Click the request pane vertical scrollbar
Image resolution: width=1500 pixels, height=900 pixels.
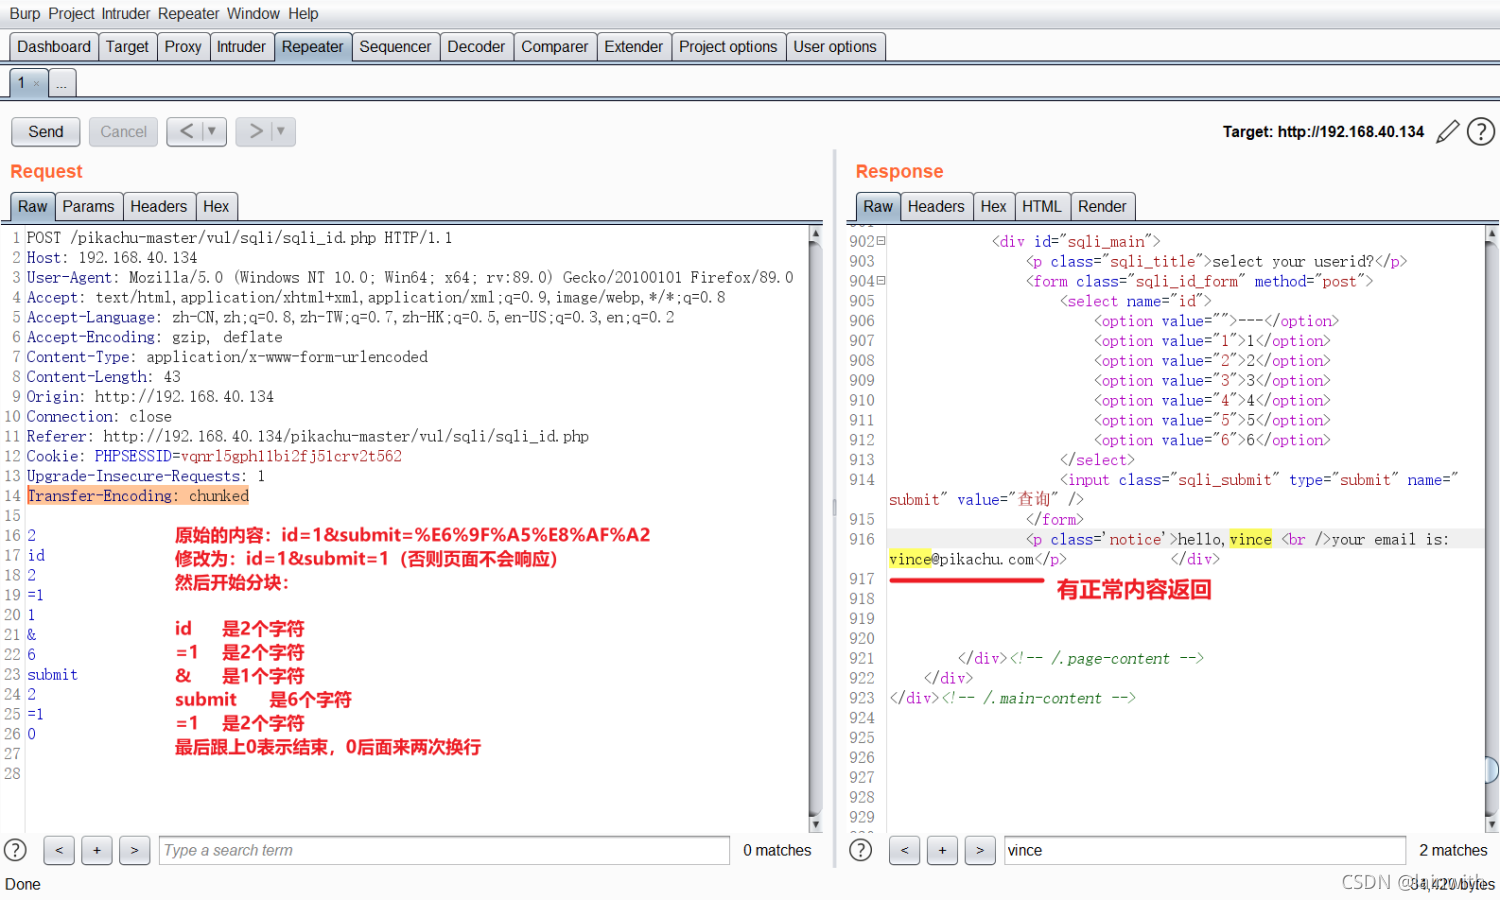click(x=815, y=528)
